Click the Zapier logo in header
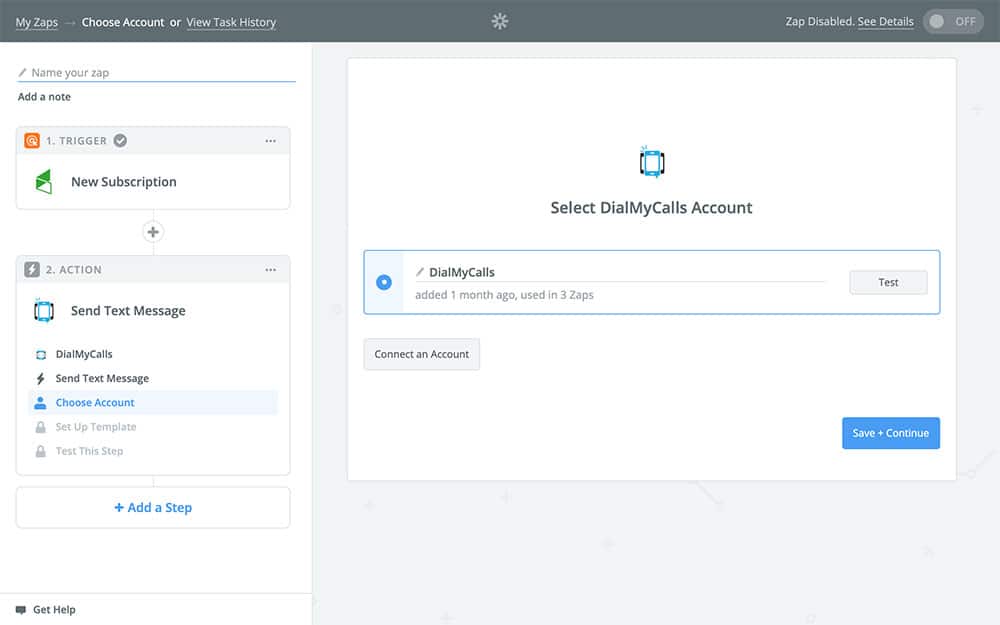This screenshot has height=625, width=1000. tap(500, 21)
